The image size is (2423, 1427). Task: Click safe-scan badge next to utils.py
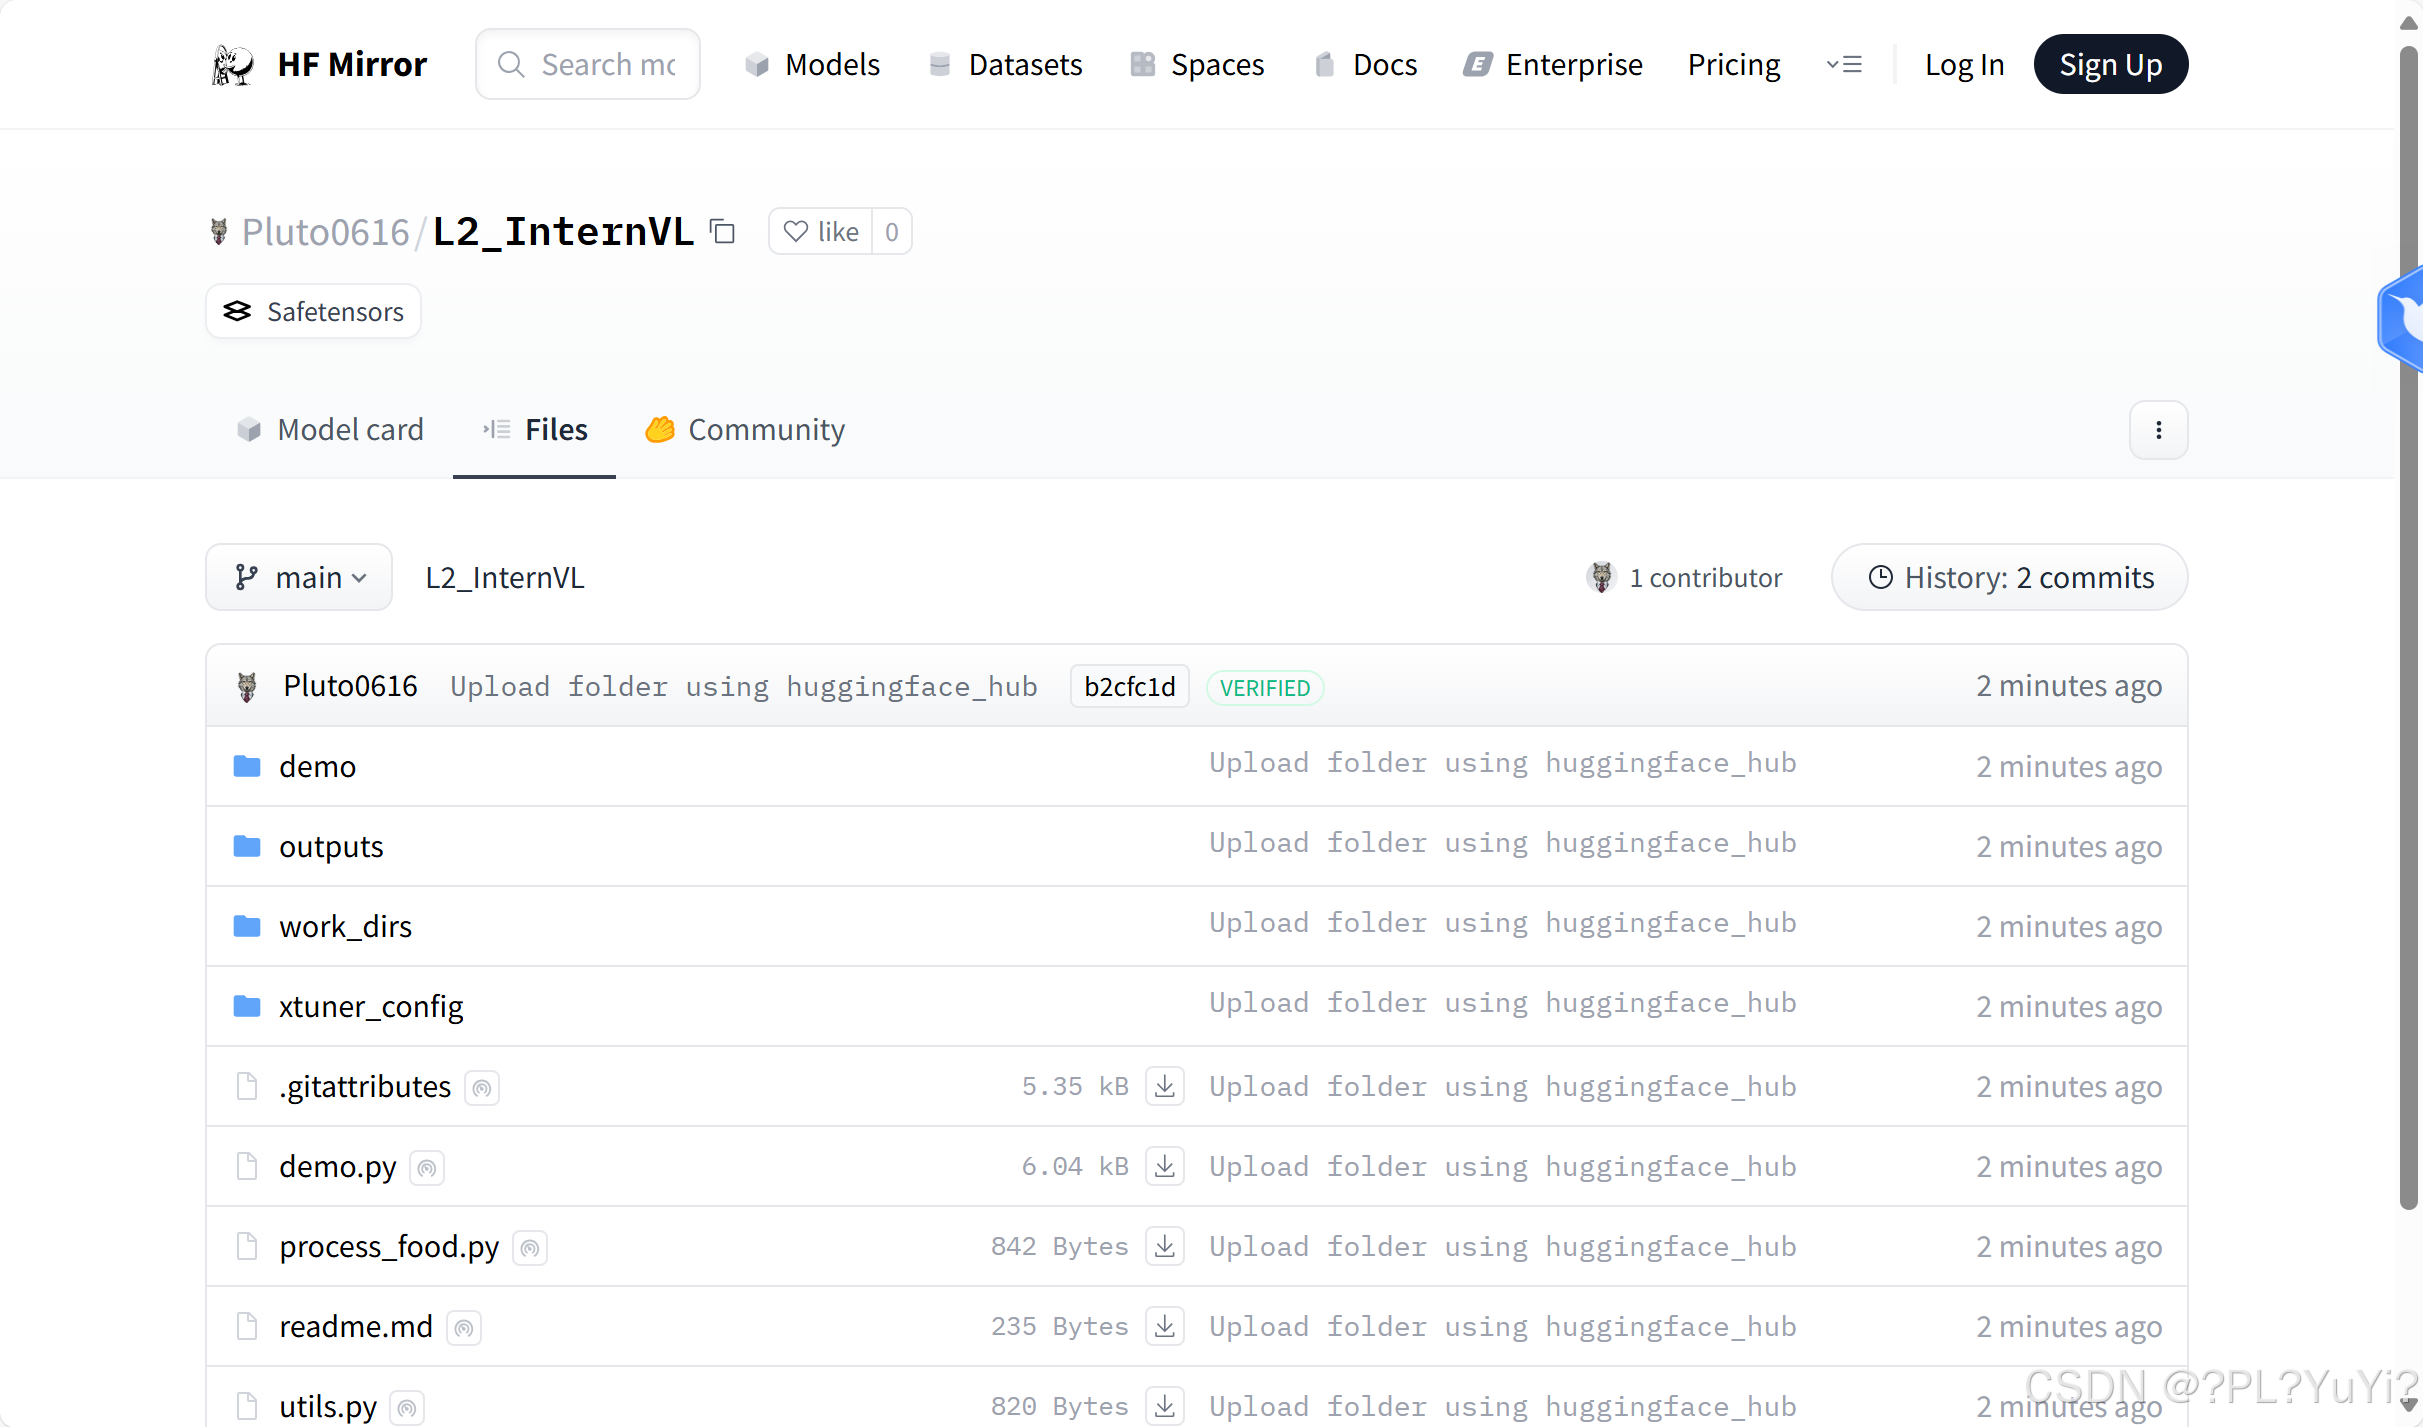pyautogui.click(x=407, y=1408)
